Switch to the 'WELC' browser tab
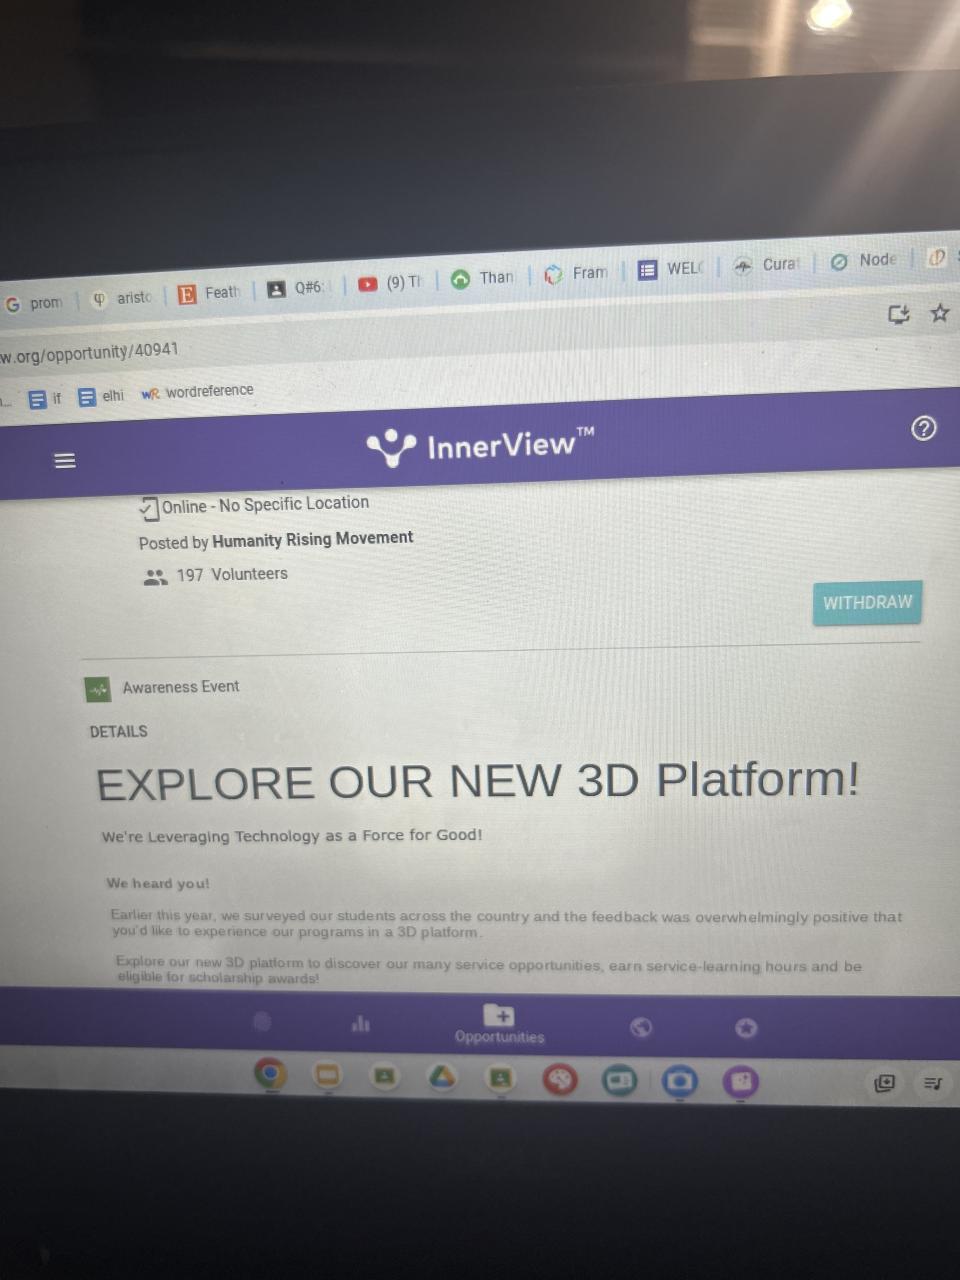Image resolution: width=960 pixels, height=1280 pixels. pos(672,269)
